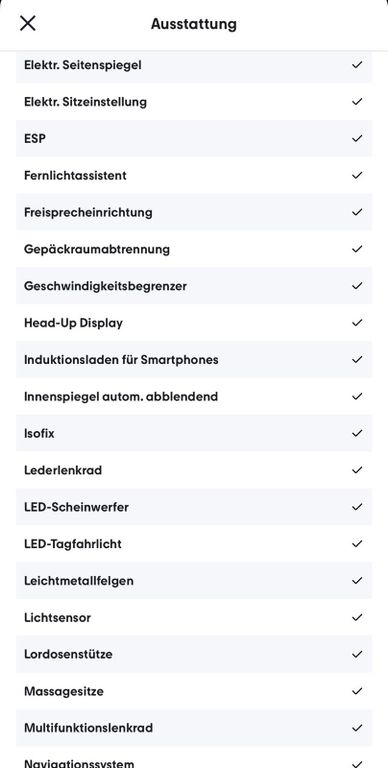Click Innenspiegel autom. abblendend item

coord(194,396)
